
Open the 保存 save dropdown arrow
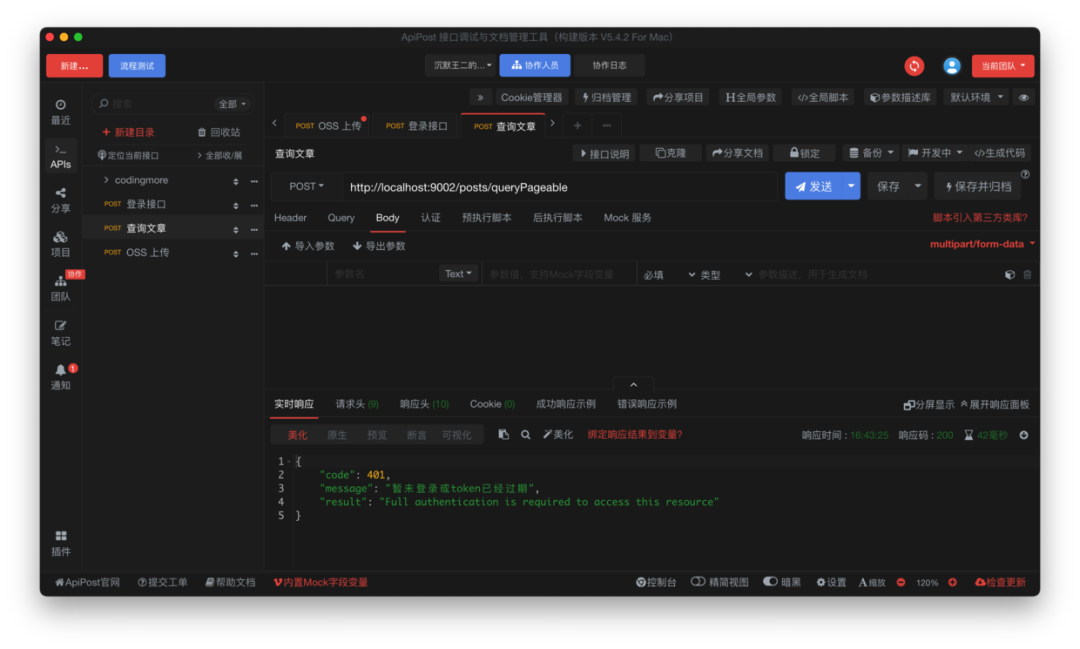tap(917, 186)
